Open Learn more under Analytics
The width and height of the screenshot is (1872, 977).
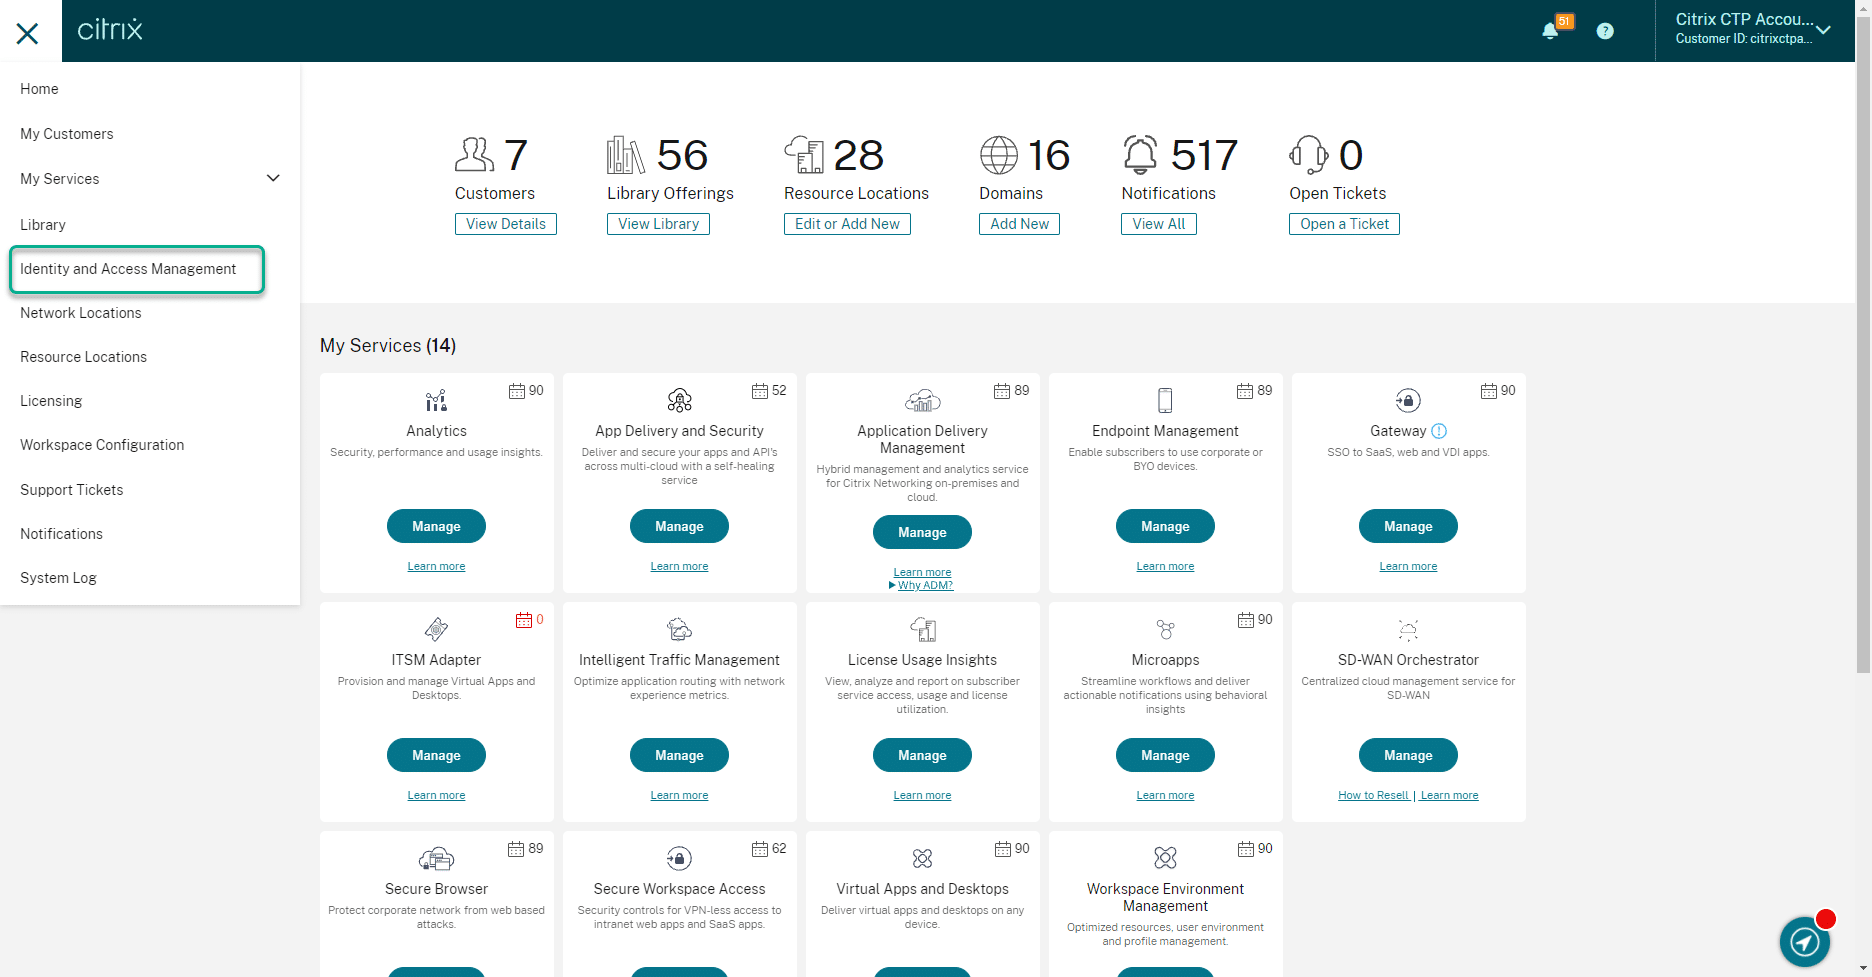436,566
